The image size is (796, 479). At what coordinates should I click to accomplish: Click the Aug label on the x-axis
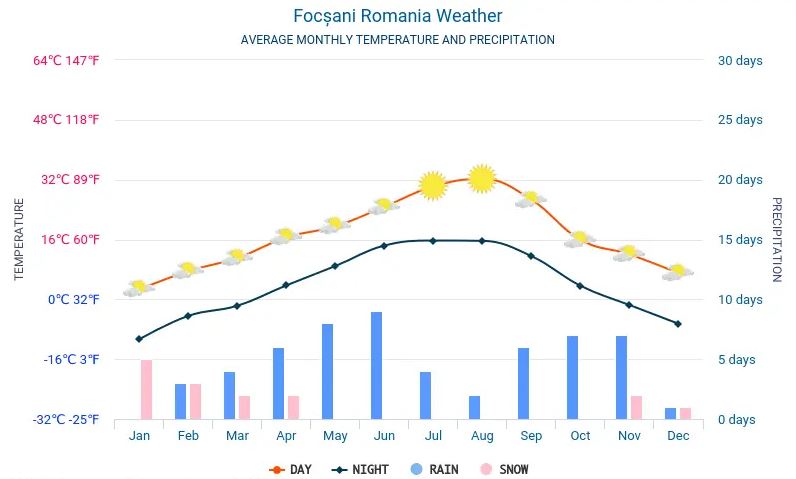point(482,436)
